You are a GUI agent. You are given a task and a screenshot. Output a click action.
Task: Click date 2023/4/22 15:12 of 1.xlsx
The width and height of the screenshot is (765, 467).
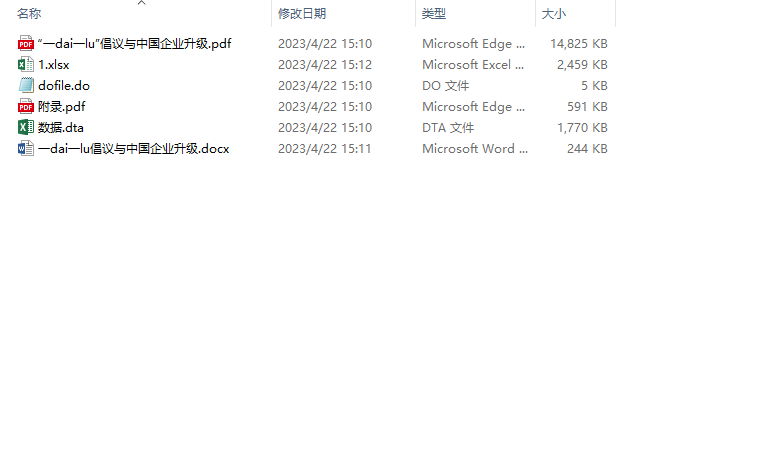click(325, 64)
